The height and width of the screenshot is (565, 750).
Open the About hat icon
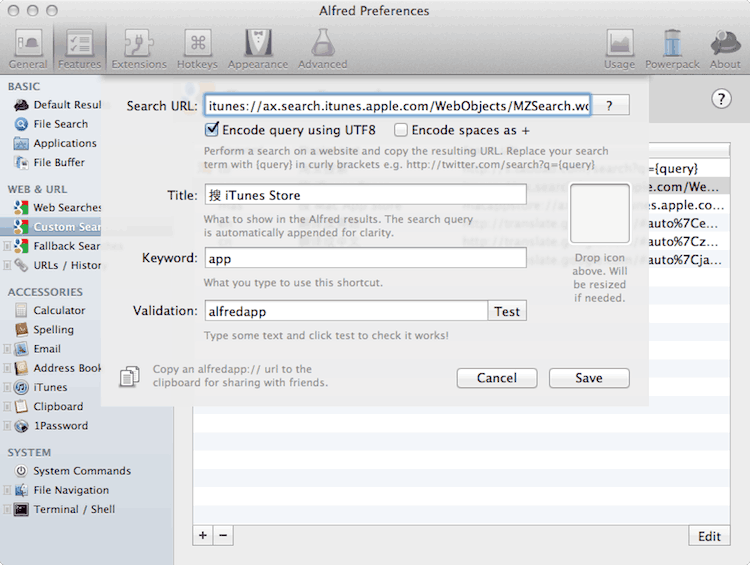725,49
